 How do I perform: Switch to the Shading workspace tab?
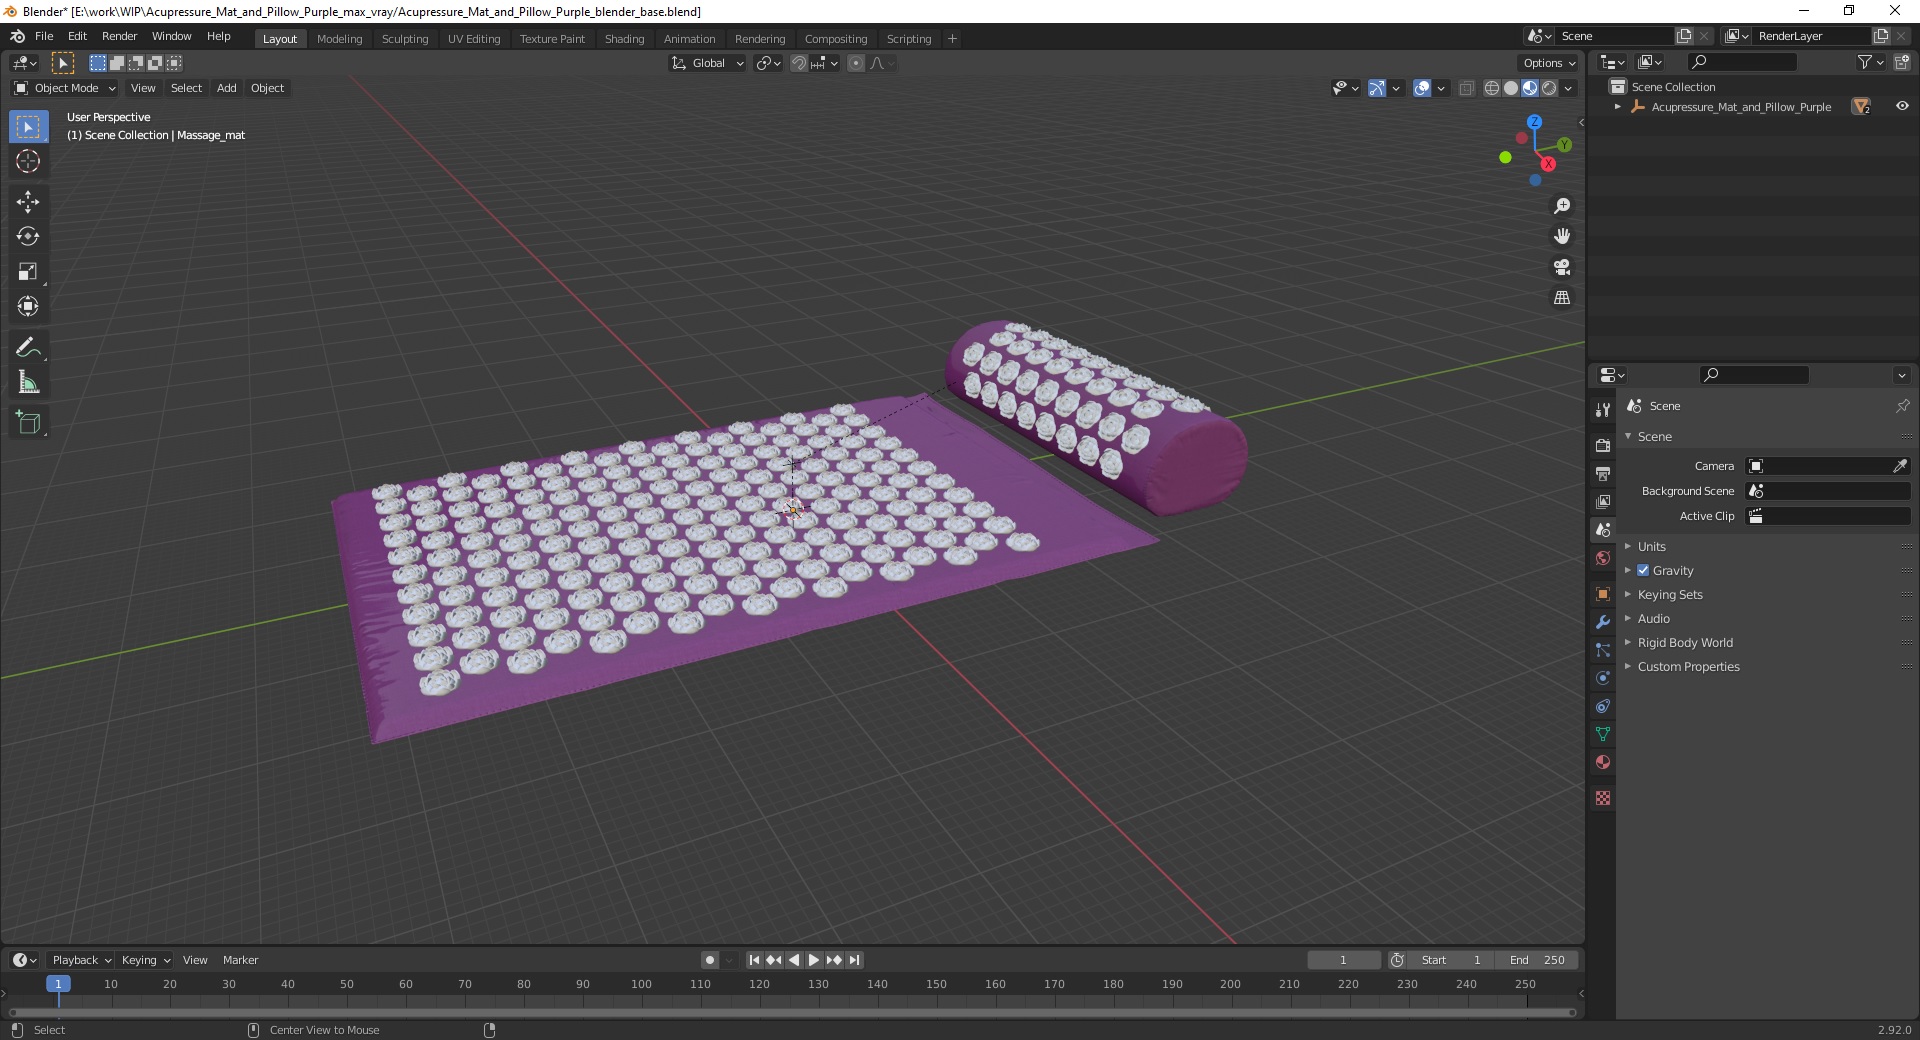pyautogui.click(x=624, y=39)
